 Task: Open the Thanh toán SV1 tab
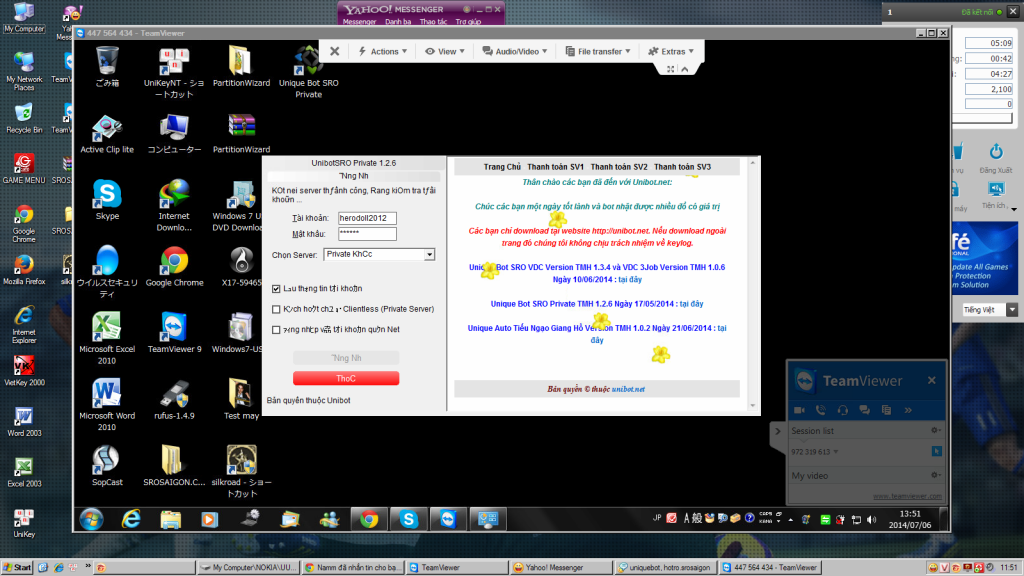pyautogui.click(x=555, y=167)
